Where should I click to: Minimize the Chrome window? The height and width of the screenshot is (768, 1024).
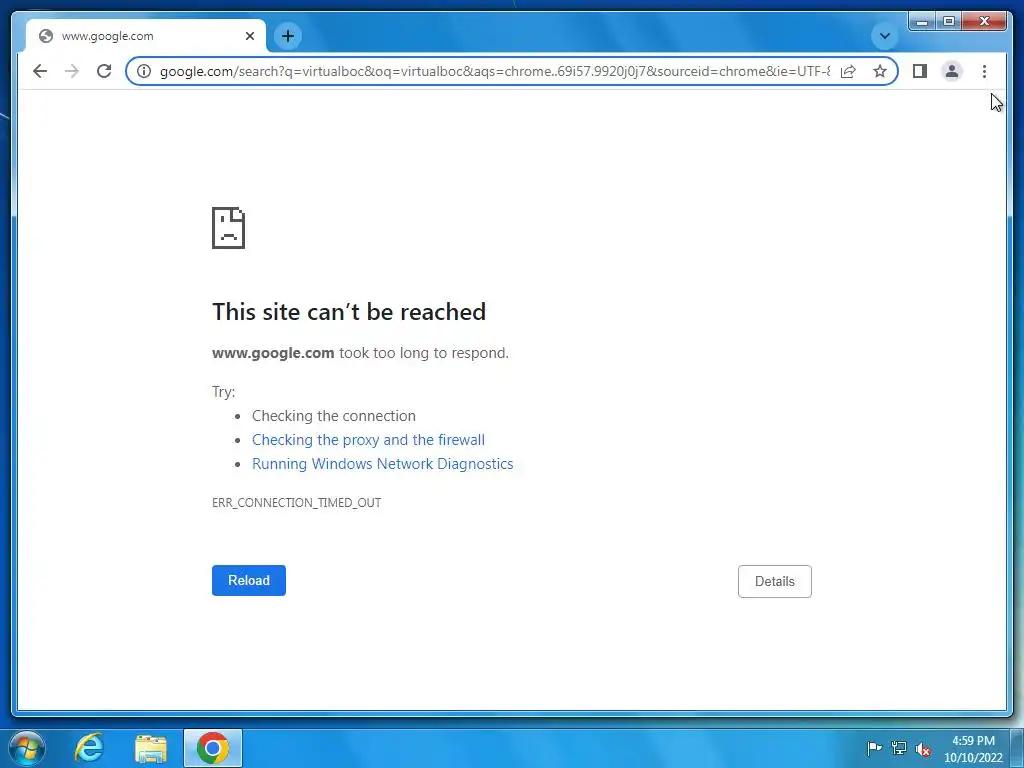(x=922, y=22)
